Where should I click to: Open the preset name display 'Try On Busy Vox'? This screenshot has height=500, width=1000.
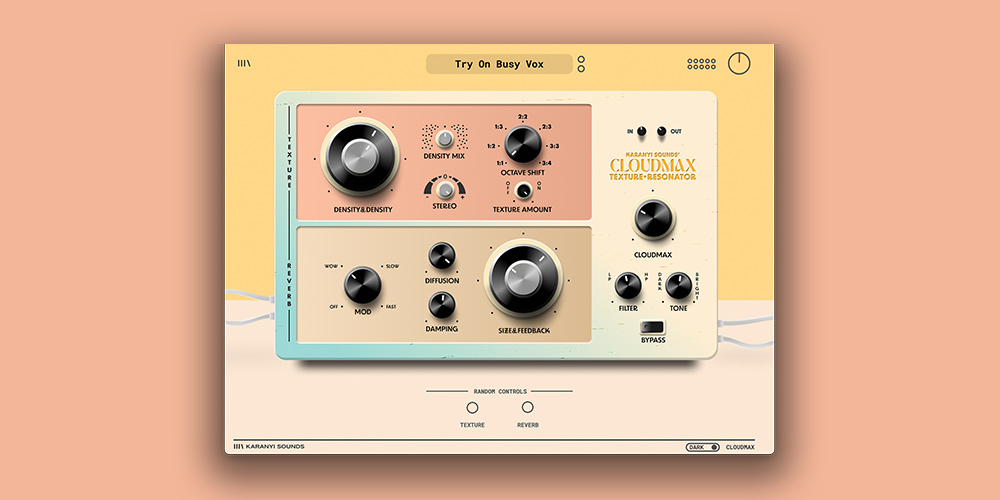coord(499,64)
